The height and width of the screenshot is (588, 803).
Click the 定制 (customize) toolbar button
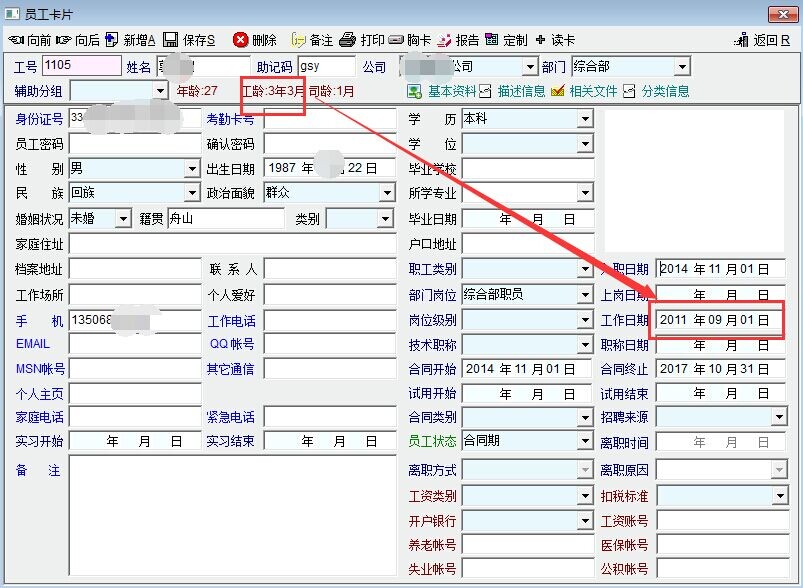pos(492,40)
